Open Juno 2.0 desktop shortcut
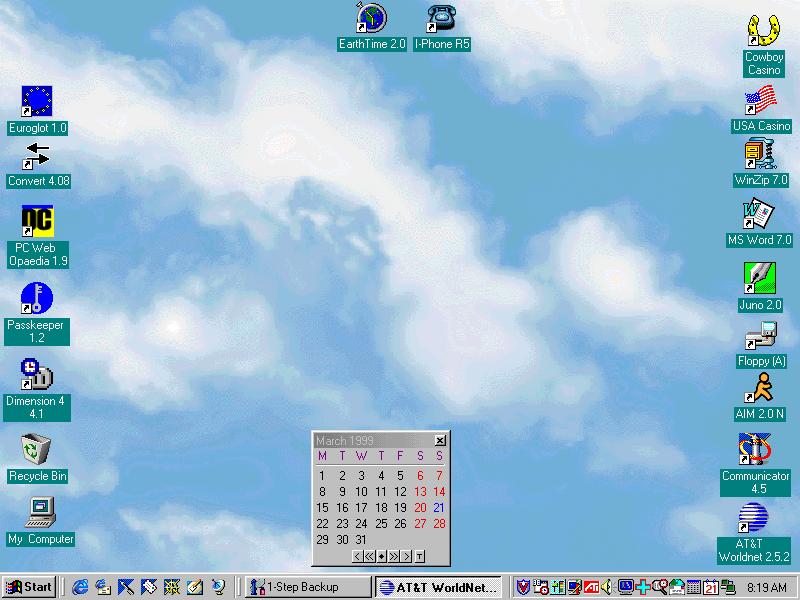 (760, 278)
